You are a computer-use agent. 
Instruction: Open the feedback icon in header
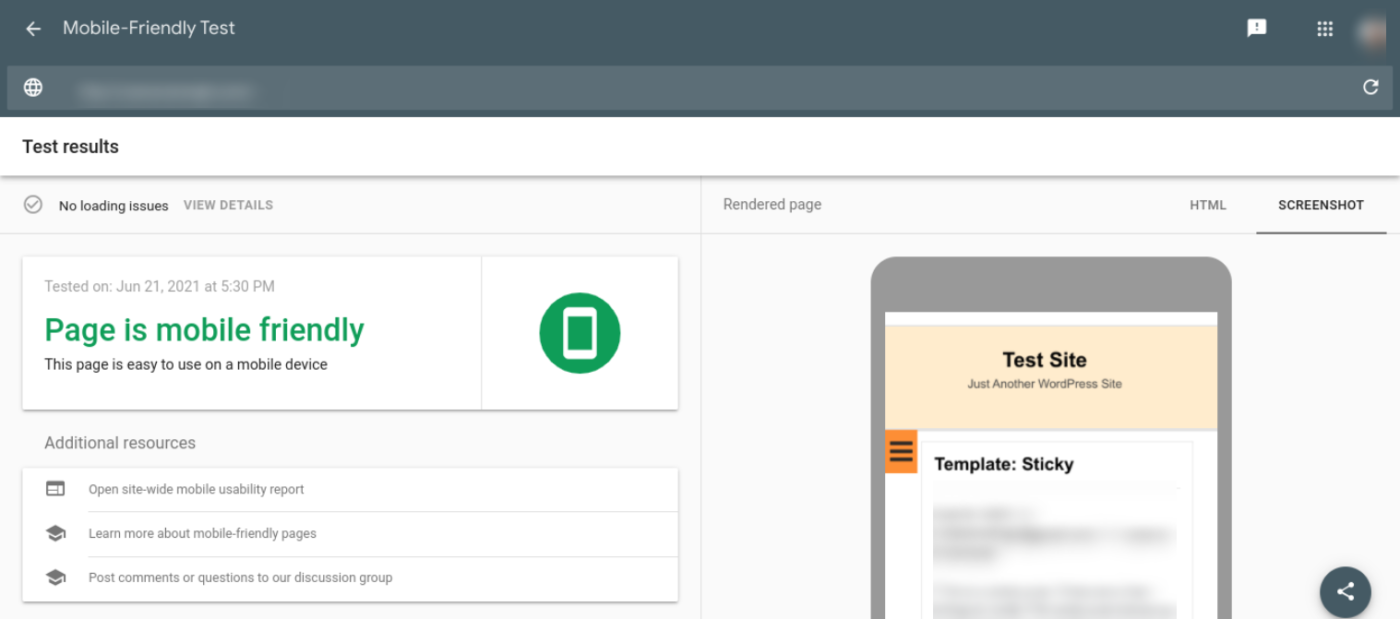click(x=1257, y=28)
